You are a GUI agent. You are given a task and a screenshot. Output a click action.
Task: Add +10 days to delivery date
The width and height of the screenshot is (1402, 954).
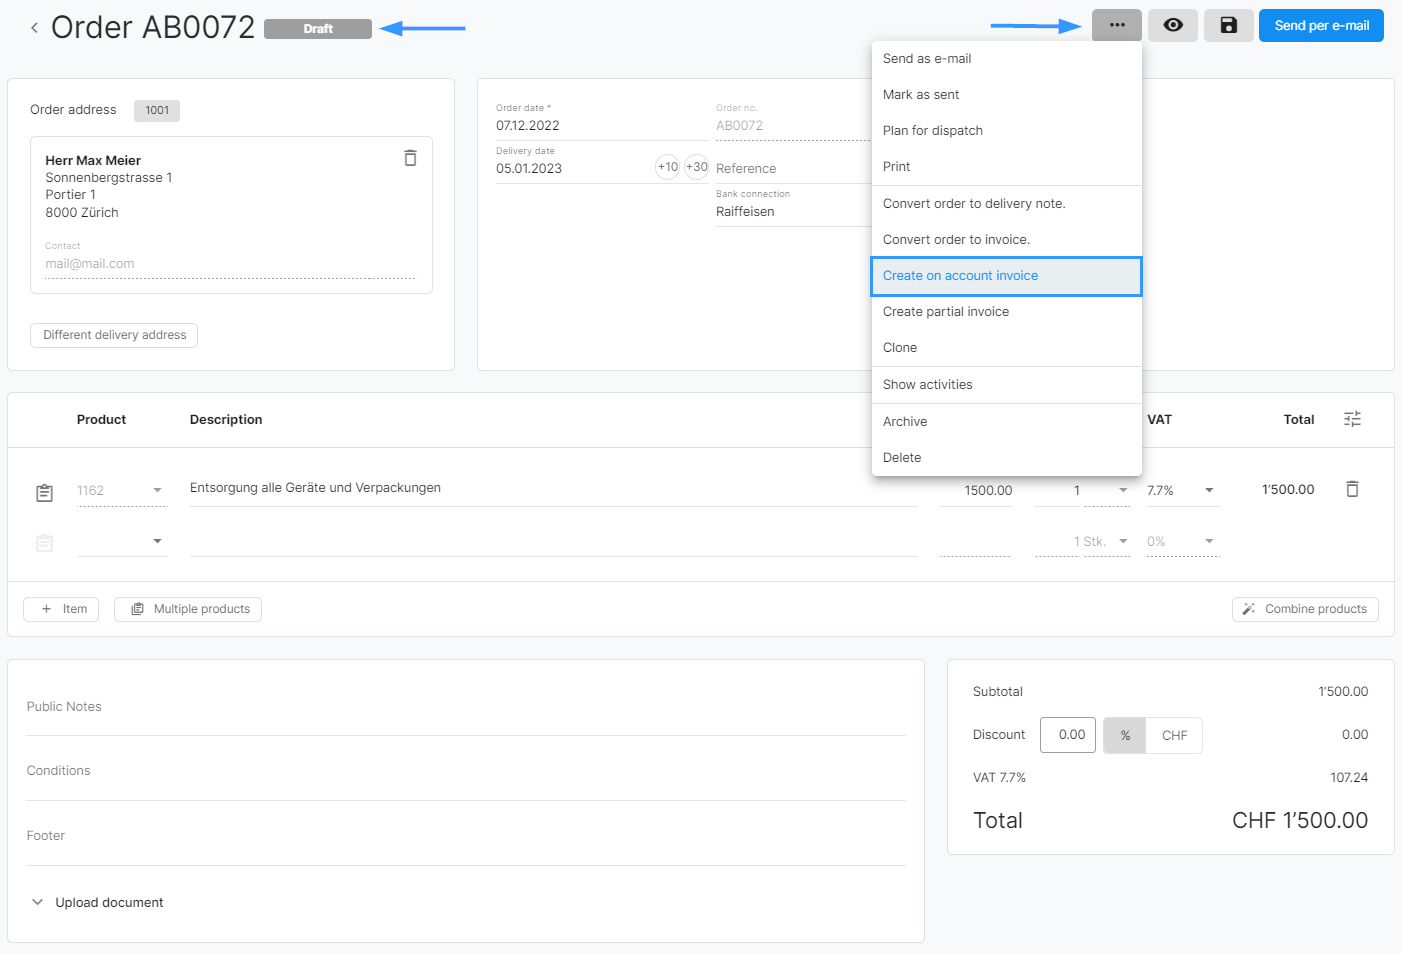point(667,167)
